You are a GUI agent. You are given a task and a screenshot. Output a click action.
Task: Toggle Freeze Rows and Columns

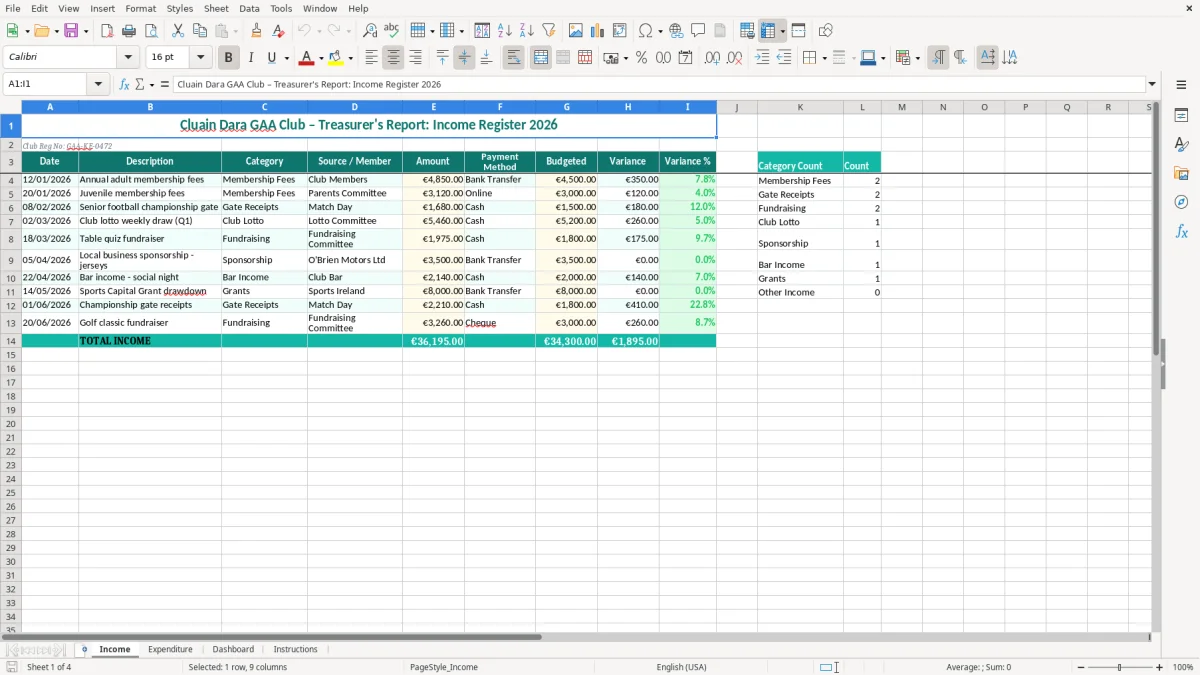tap(768, 31)
